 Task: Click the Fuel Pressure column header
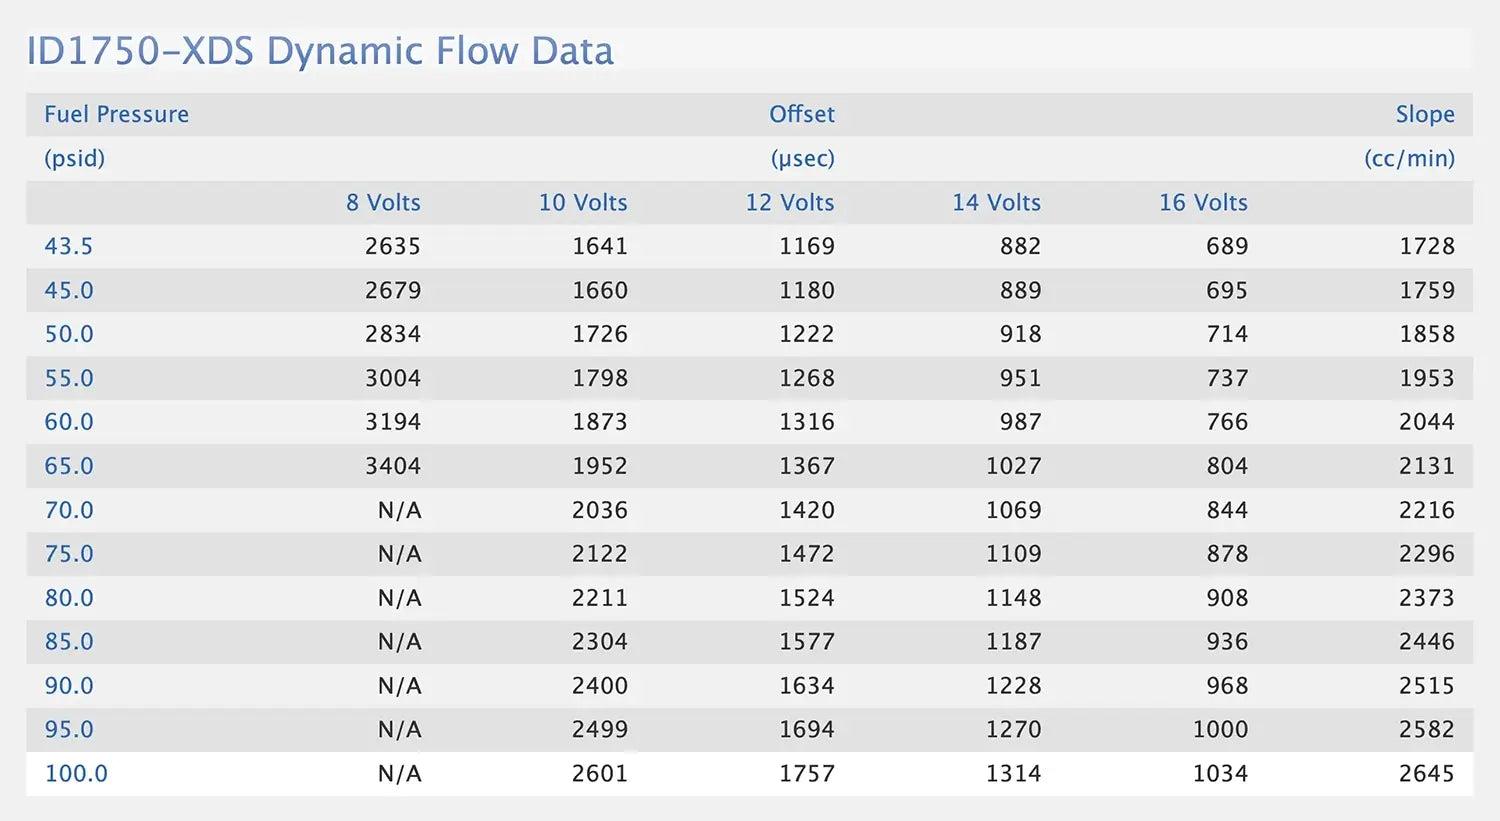[116, 114]
